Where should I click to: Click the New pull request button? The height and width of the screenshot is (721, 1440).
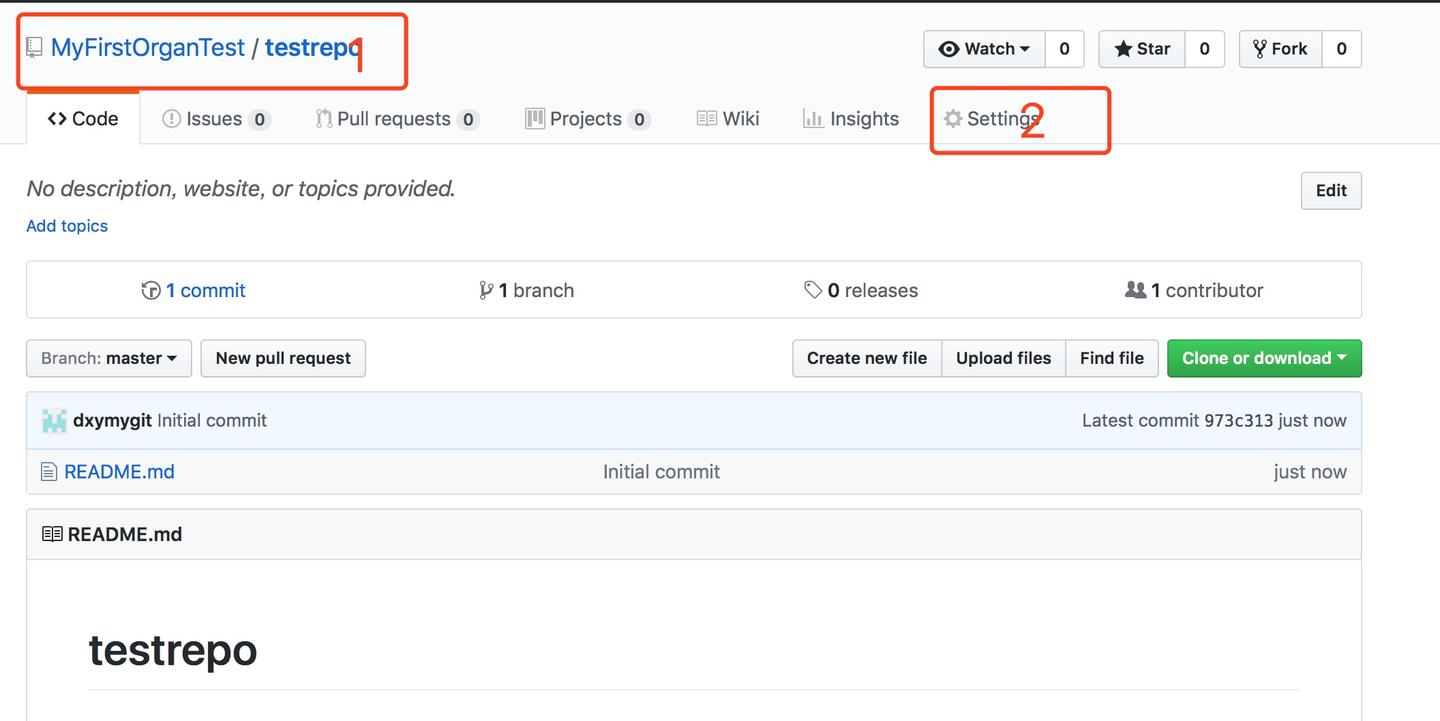click(x=283, y=358)
